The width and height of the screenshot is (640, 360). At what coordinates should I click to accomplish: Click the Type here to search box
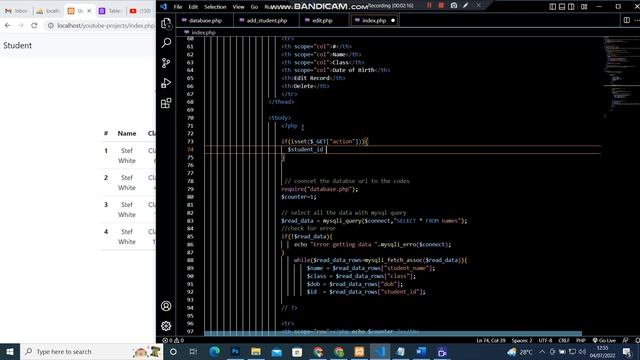pyautogui.click(x=91, y=351)
